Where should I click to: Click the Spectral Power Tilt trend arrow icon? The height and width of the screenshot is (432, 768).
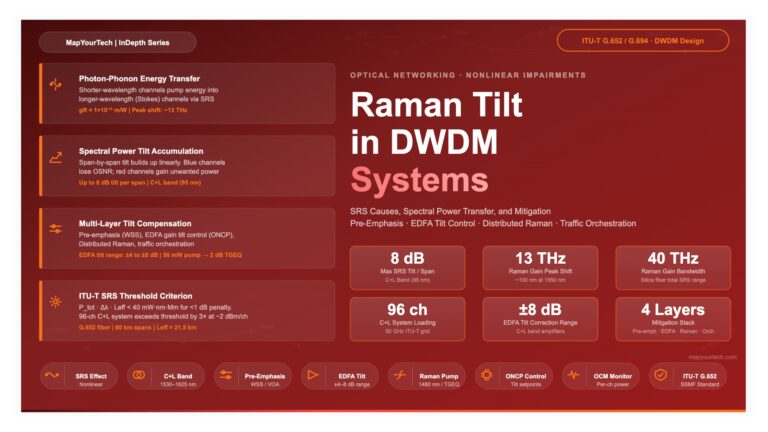tap(55, 157)
